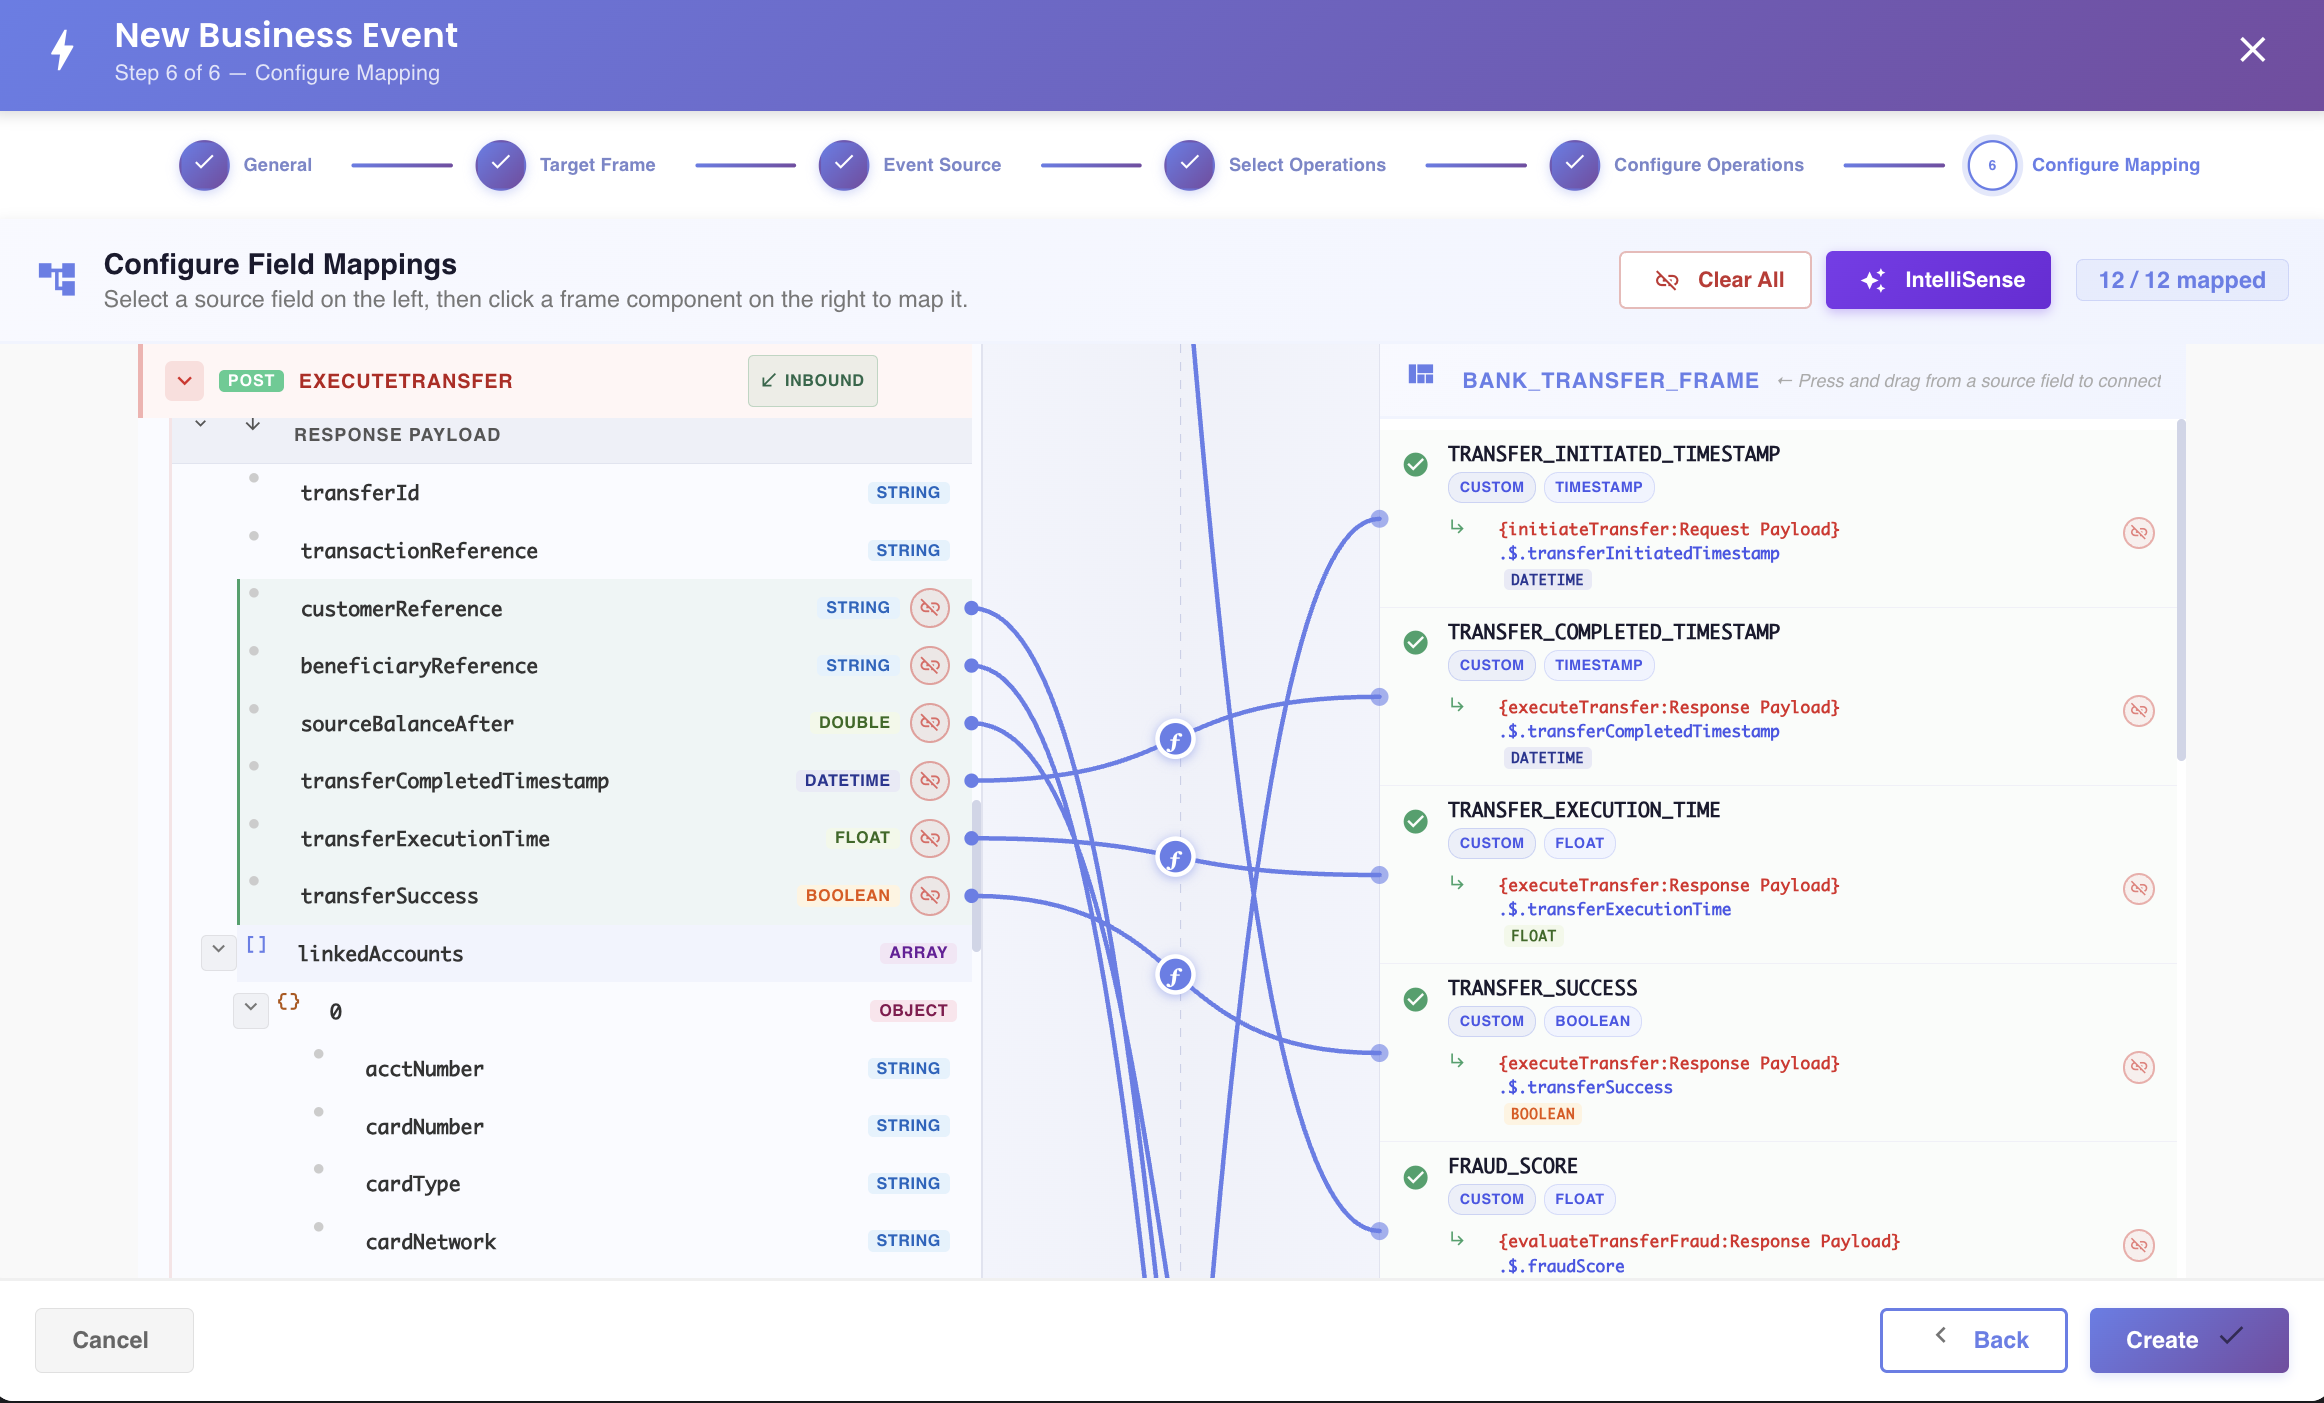Go to the Event Source step
The height and width of the screenshot is (1403, 2324).
(910, 165)
